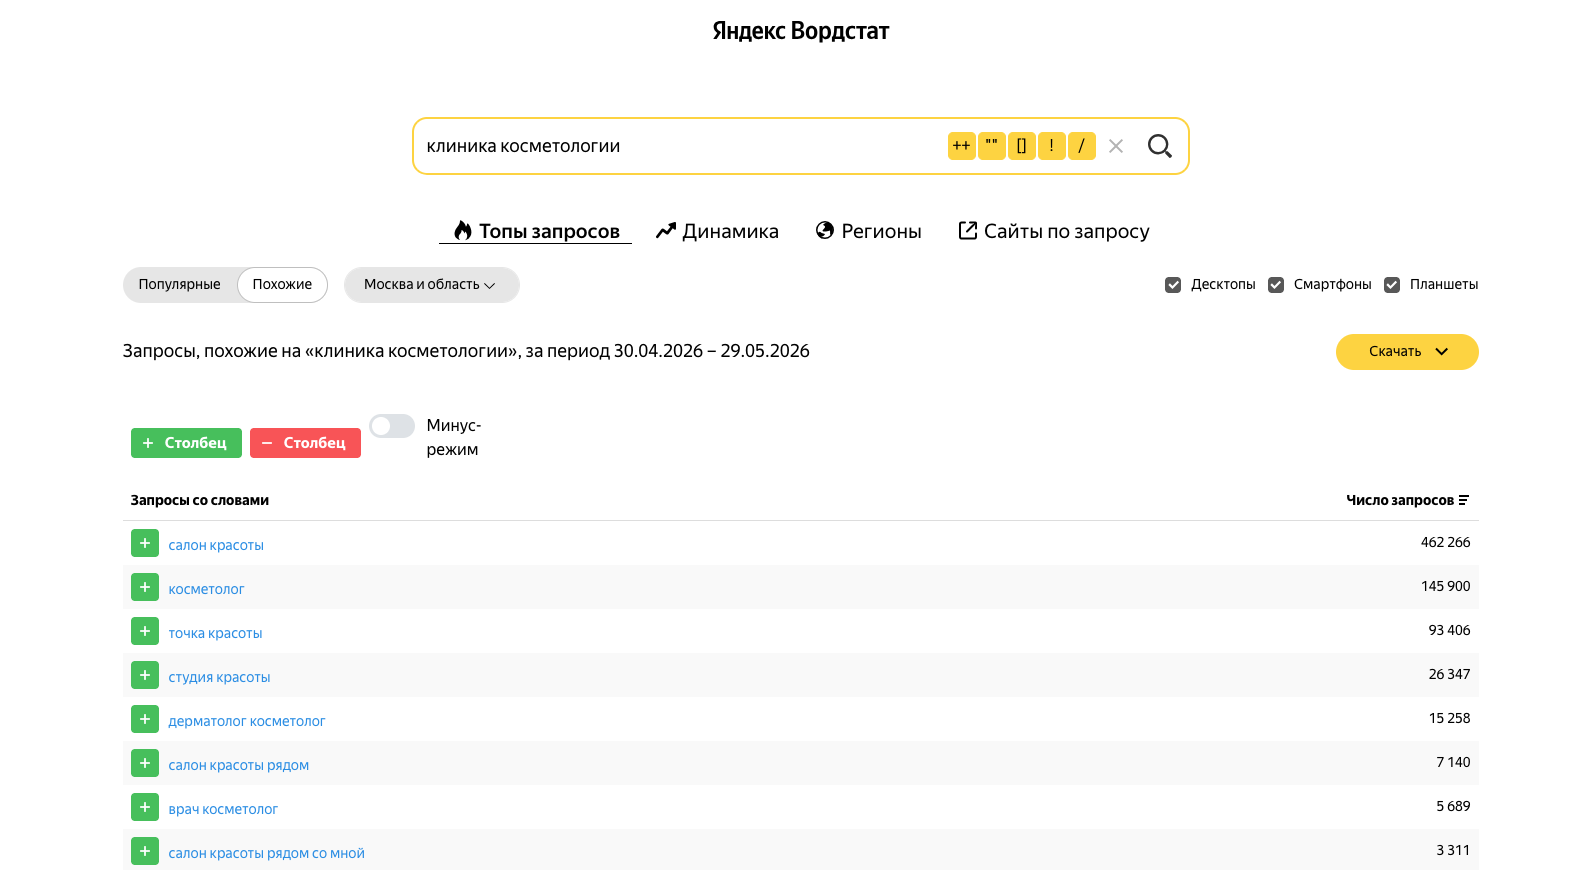Add 'дерматолог косметолог' with its plus button

click(x=145, y=719)
